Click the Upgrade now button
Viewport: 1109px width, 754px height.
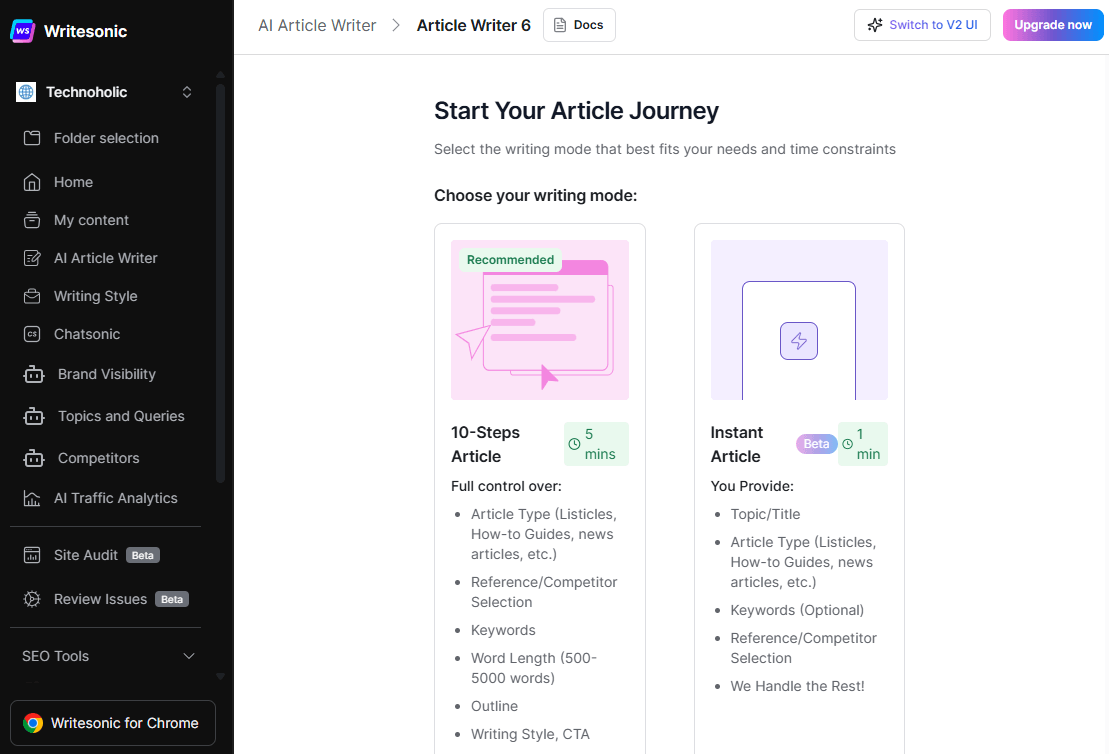[x=1052, y=25]
